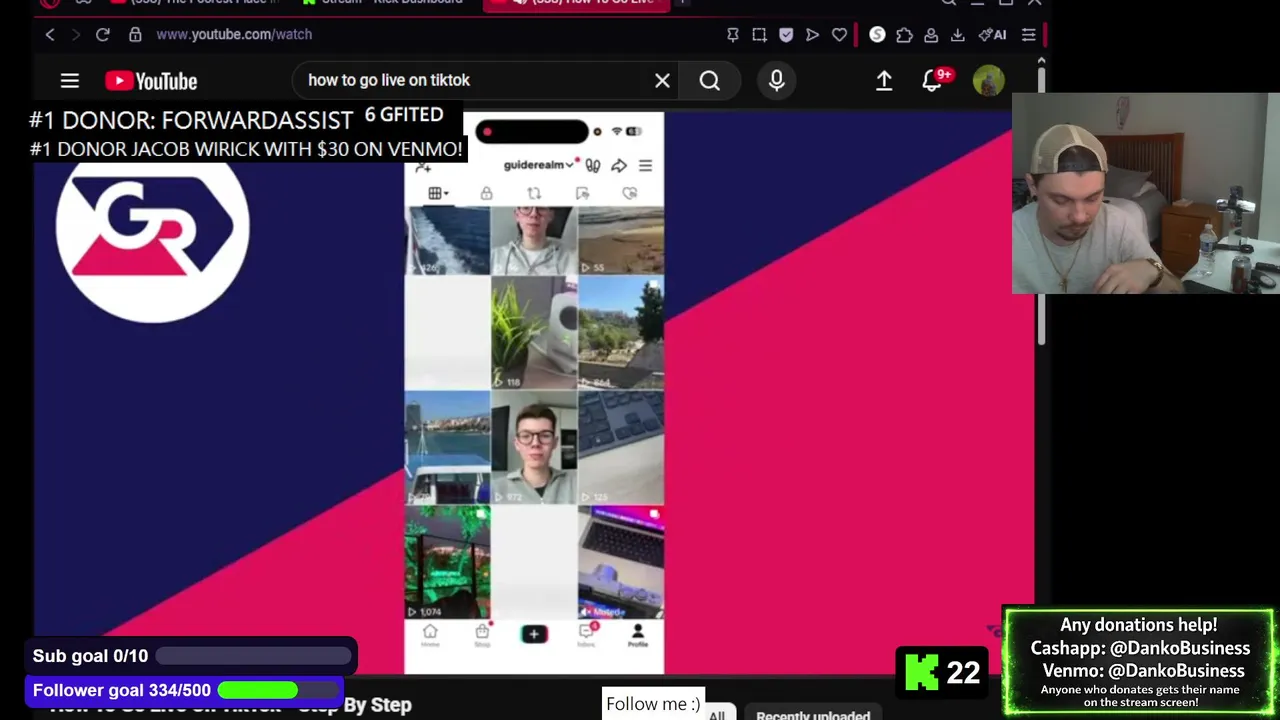Switch to the TikTok private videos lock tab
1280x720 pixels.
coord(486,193)
